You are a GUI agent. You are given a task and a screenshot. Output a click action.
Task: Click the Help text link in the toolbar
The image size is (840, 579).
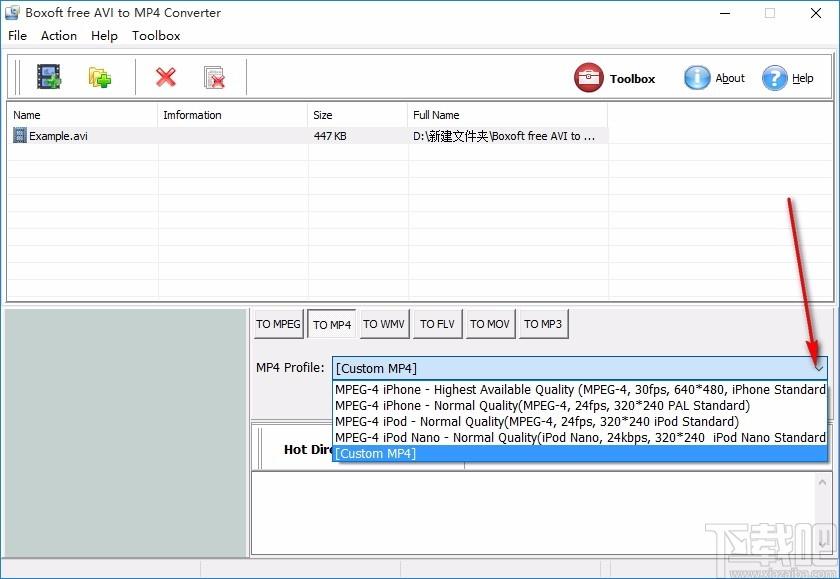pos(802,78)
